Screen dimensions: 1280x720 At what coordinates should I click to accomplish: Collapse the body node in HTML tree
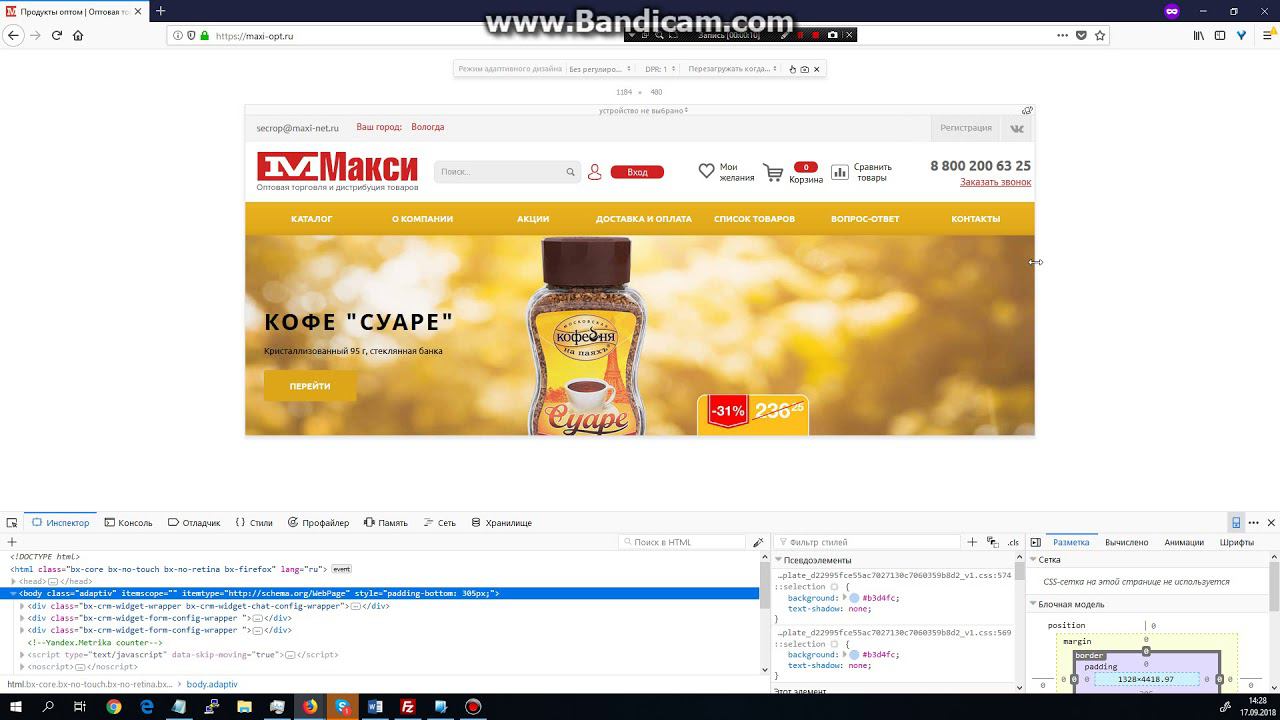point(13,593)
